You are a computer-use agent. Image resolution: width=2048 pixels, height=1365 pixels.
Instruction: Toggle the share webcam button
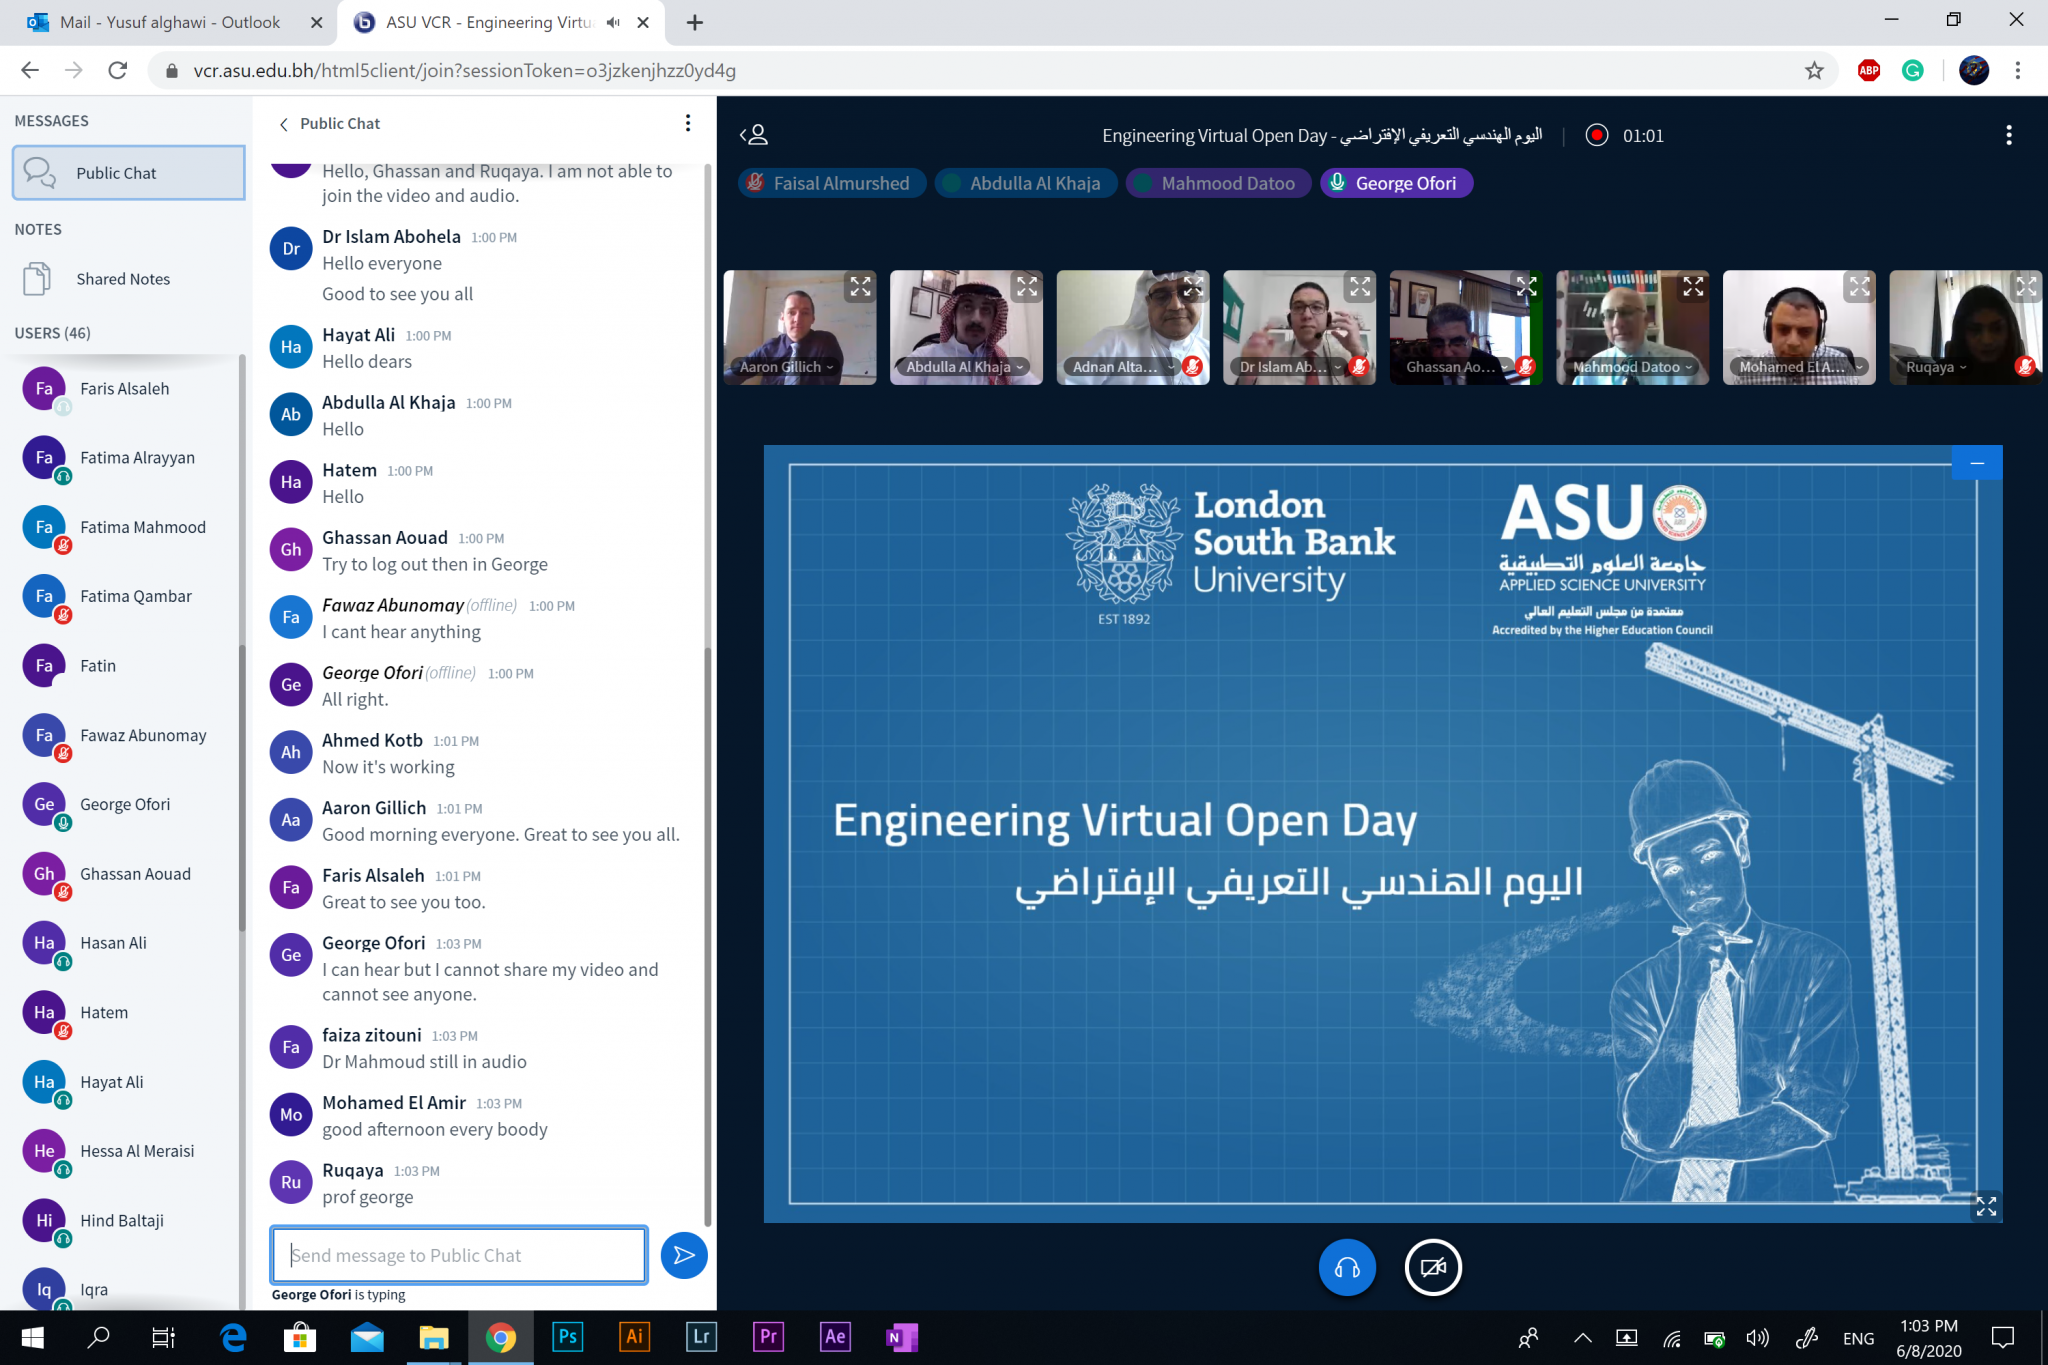pos(1433,1267)
